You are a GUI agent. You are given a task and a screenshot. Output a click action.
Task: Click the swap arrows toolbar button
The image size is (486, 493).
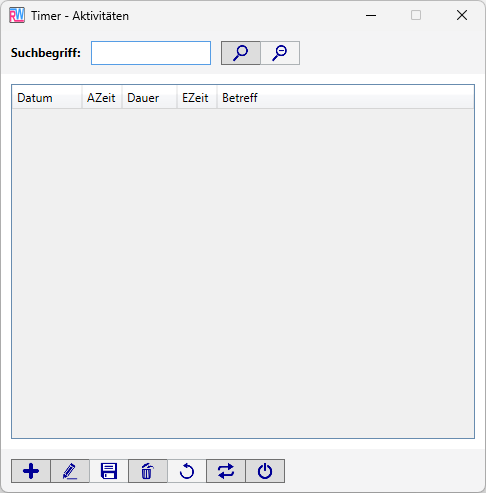click(x=226, y=471)
